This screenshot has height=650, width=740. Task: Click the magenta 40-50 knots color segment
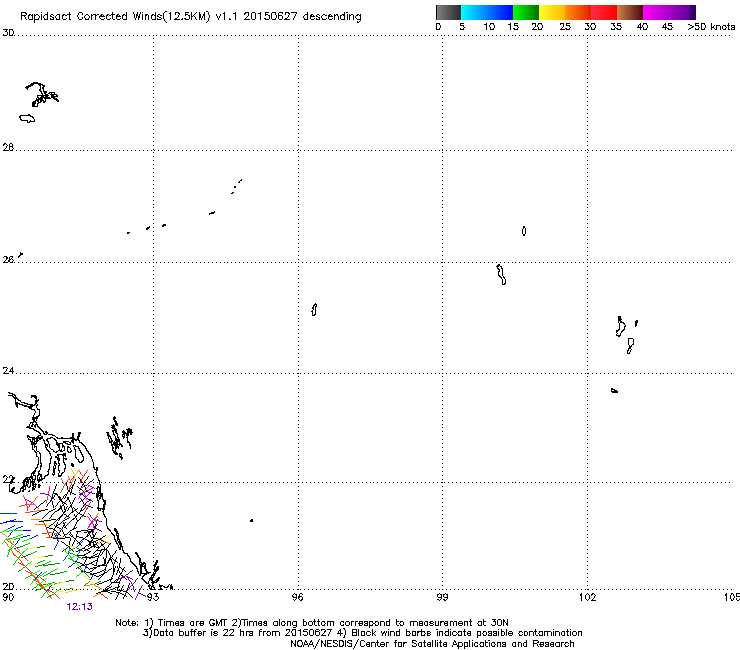tap(669, 12)
